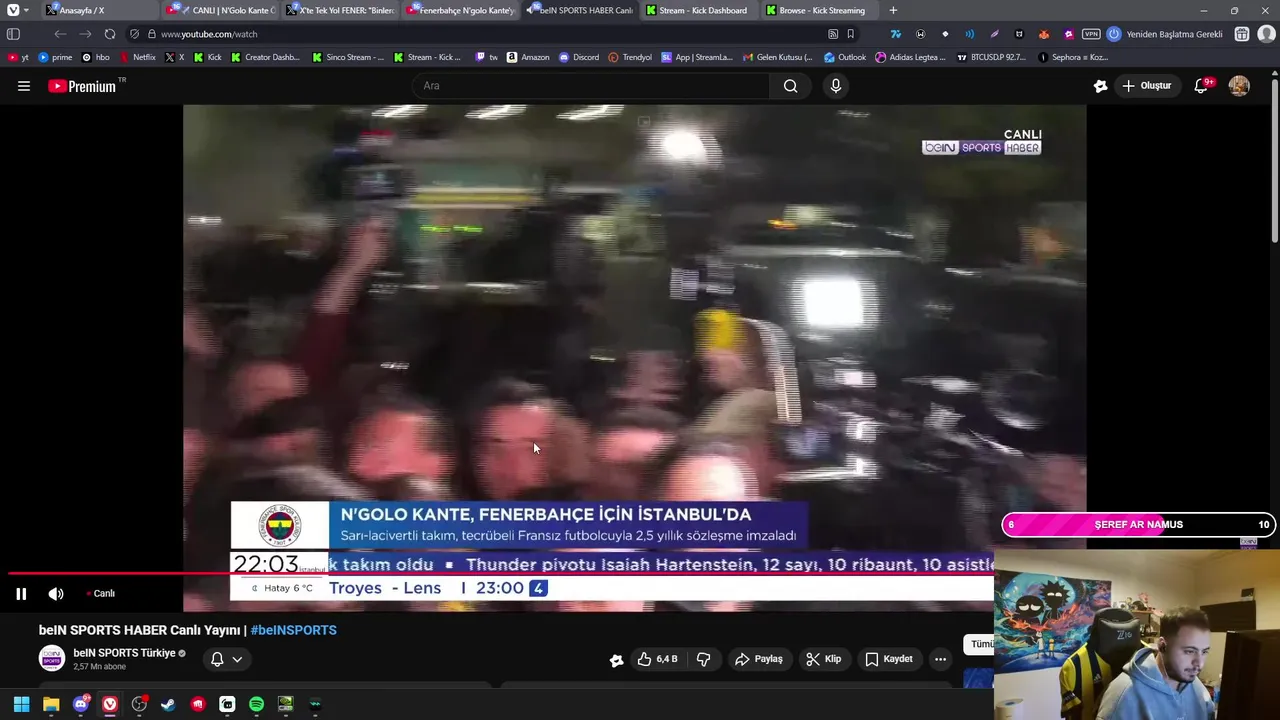Screen dimensions: 1280x720
Task: Open the Creator Dashb... bookmark
Action: (x=264, y=57)
